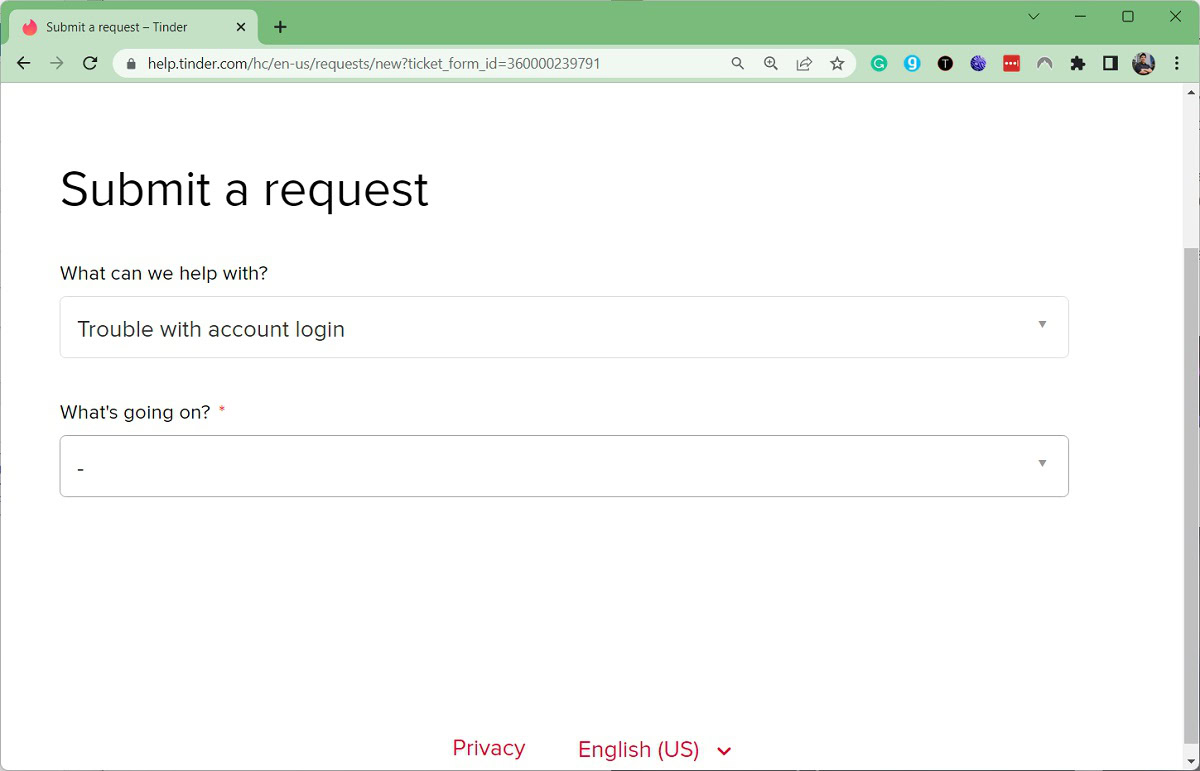This screenshot has height=771, width=1200.
Task: Bookmark this page with the star icon
Action: 837,63
